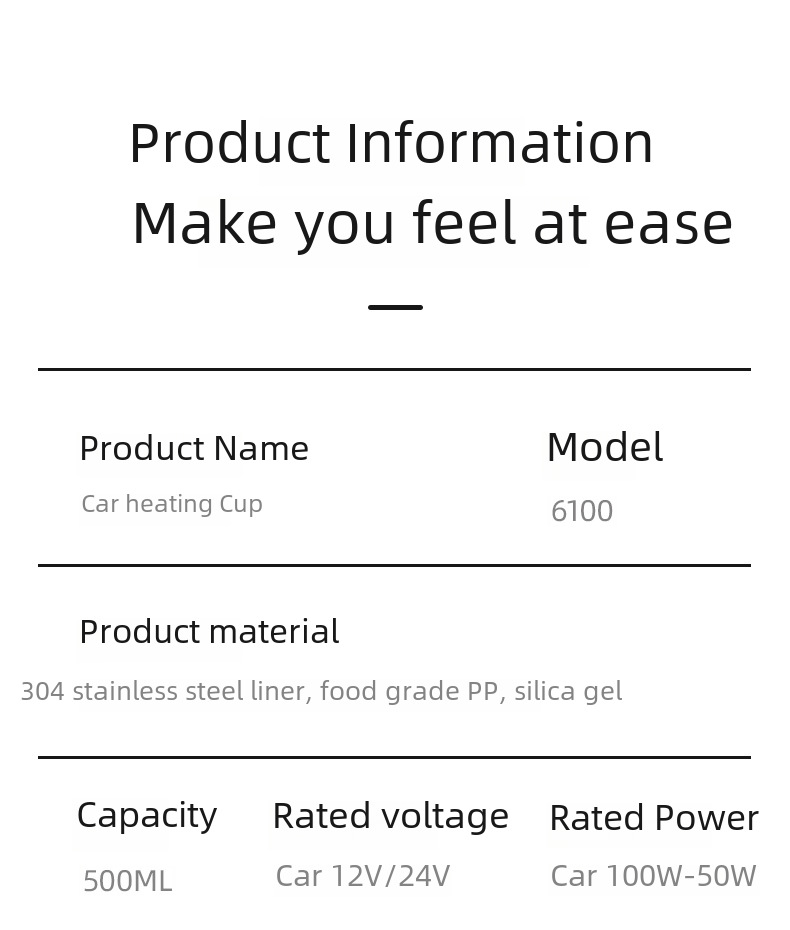The height and width of the screenshot is (930, 790).
Task: Click the "Product Information" heading
Action: (391, 143)
